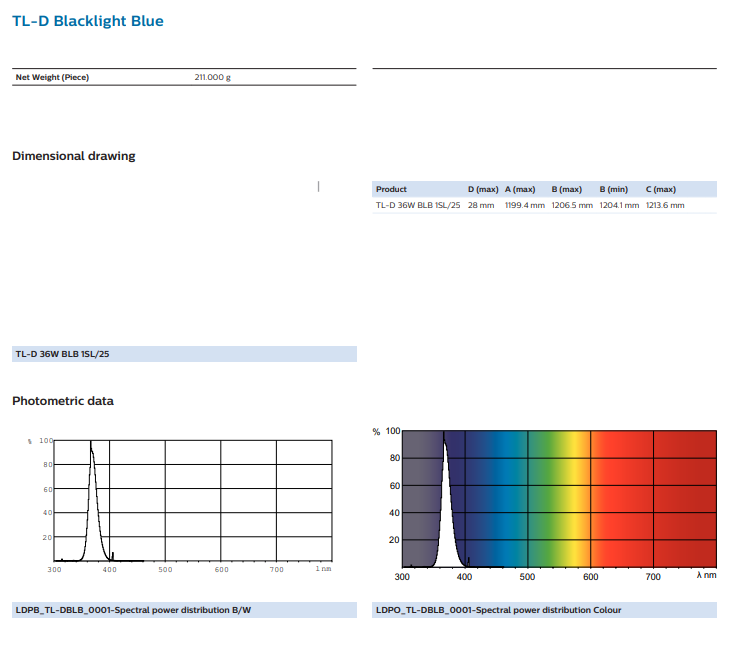Select the 'TL-D 36W BLB 1SL/25' table cell
730x646 pixels.
[x=418, y=205]
